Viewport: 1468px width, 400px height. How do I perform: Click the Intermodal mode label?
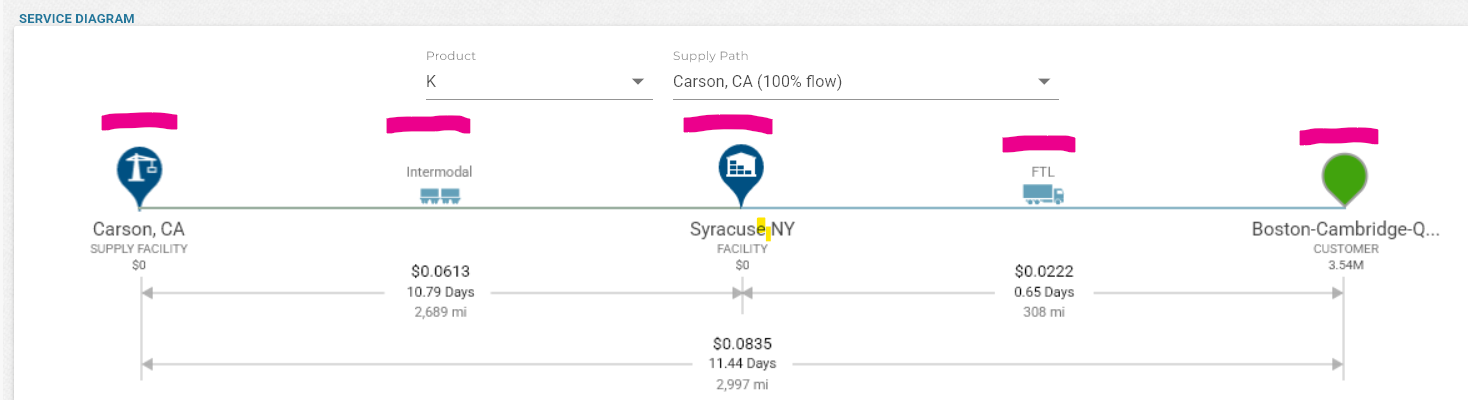[439, 172]
